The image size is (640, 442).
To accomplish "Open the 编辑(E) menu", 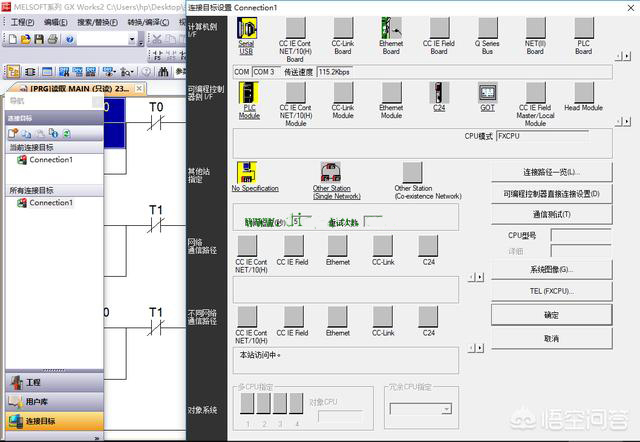I will click(56, 21).
